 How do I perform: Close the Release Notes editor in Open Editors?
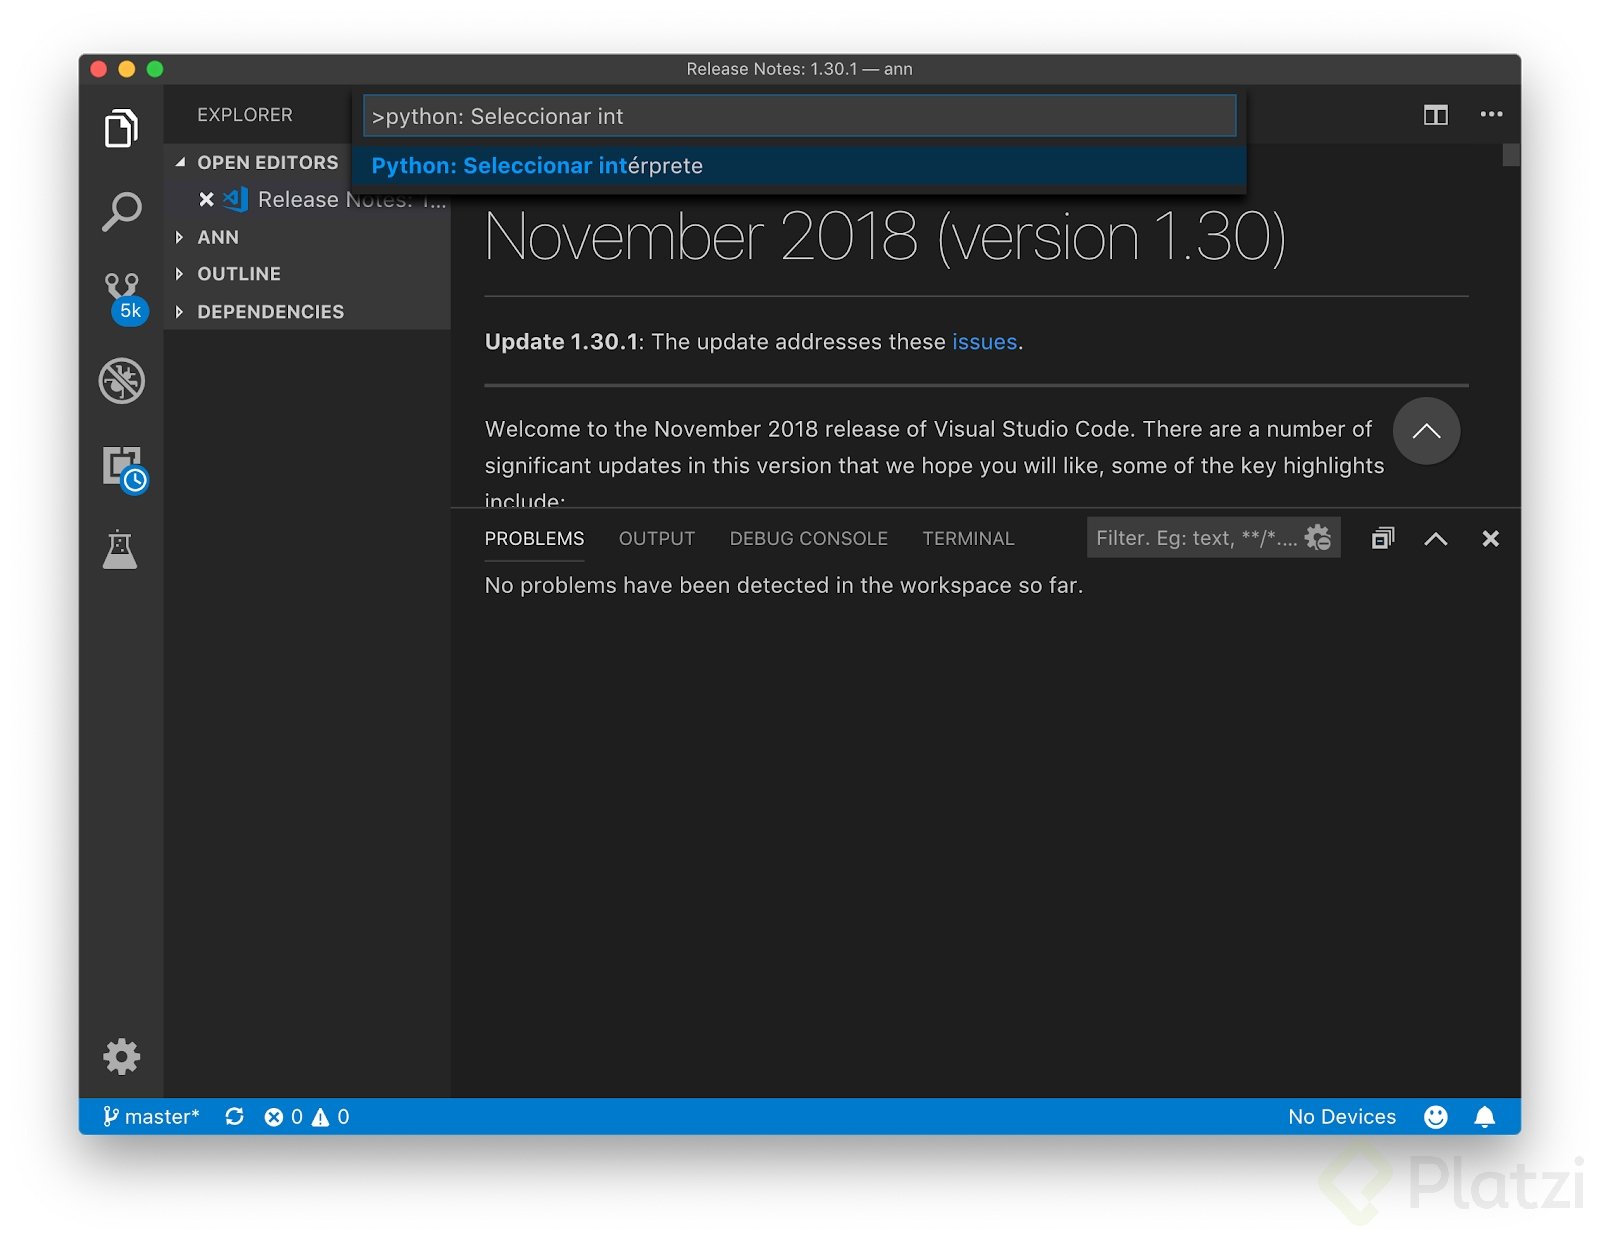206,199
